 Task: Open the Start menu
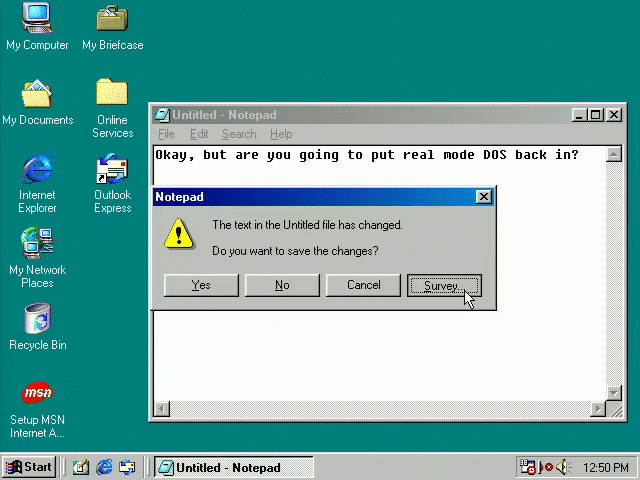tap(29, 467)
